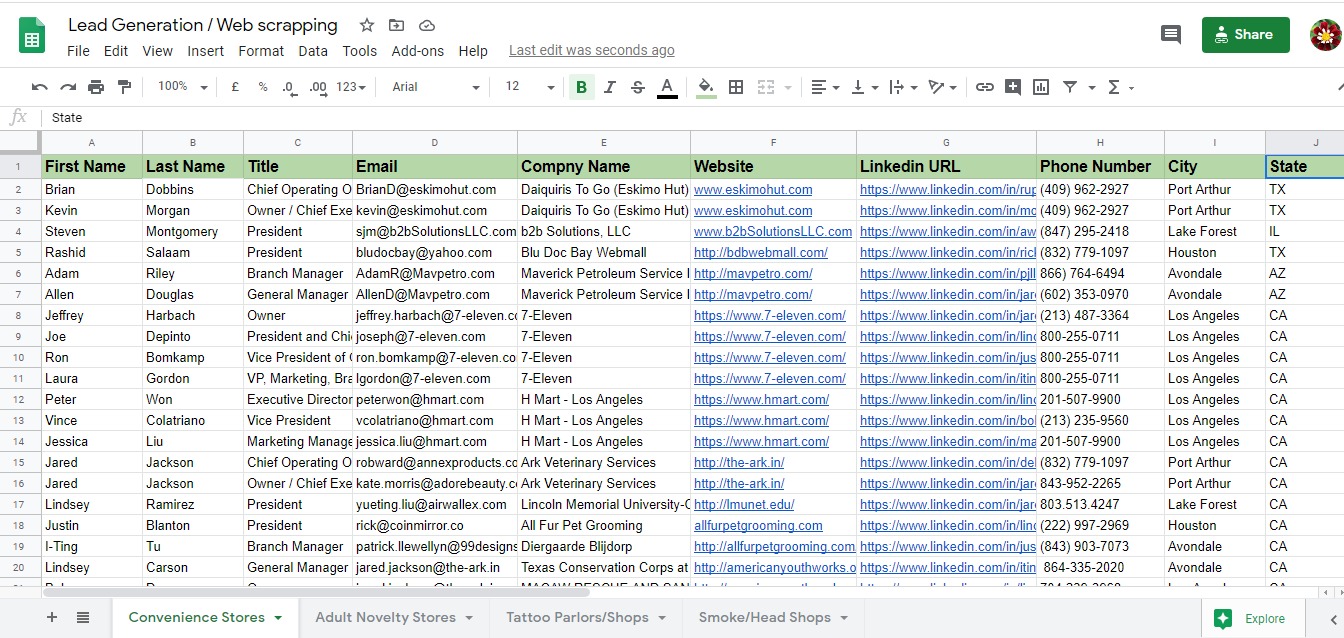The width and height of the screenshot is (1344, 638).
Task: Open the File menu
Action: click(78, 51)
